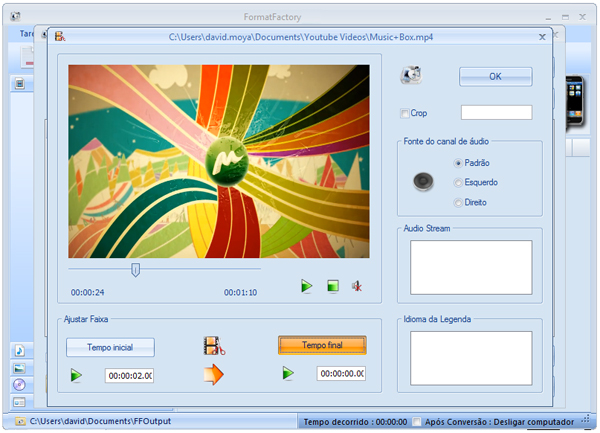The height and width of the screenshot is (433, 600).
Task: Click the speaker audio channel icon
Action: (x=425, y=182)
